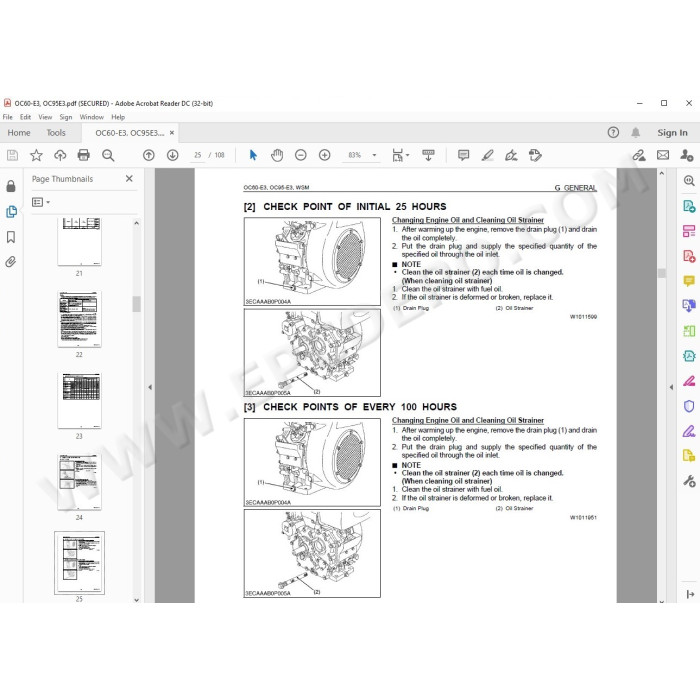Open Protect shield tool in right panel
This screenshot has height=700, width=700.
coord(689,406)
